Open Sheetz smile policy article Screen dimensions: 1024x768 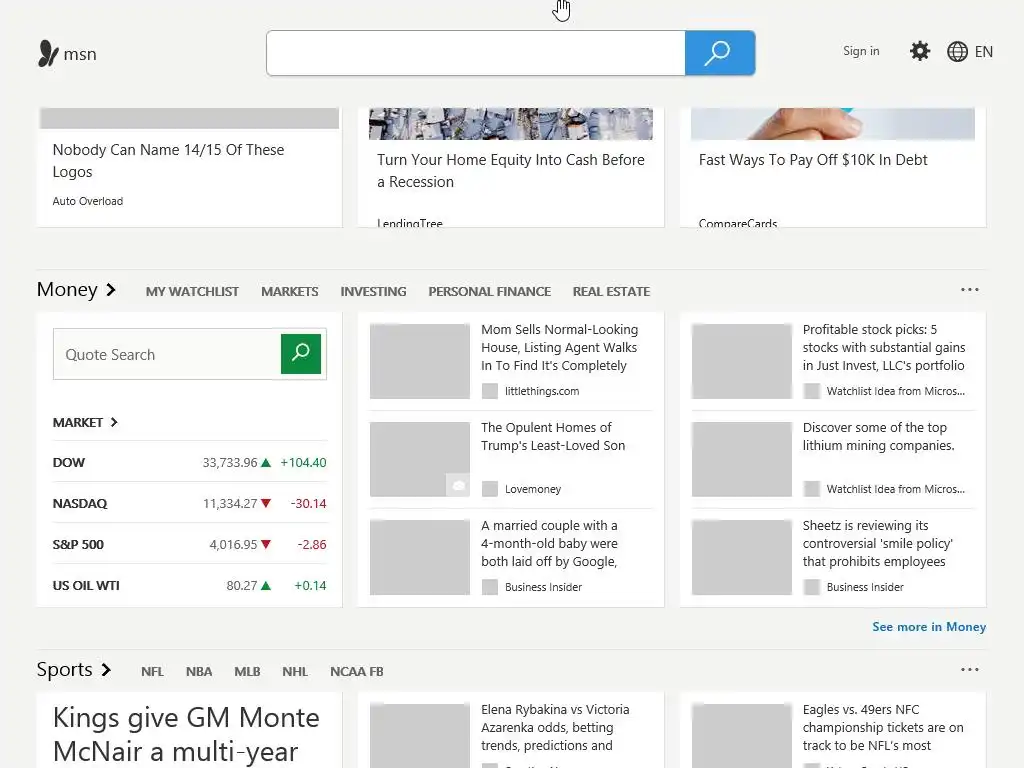[877, 543]
